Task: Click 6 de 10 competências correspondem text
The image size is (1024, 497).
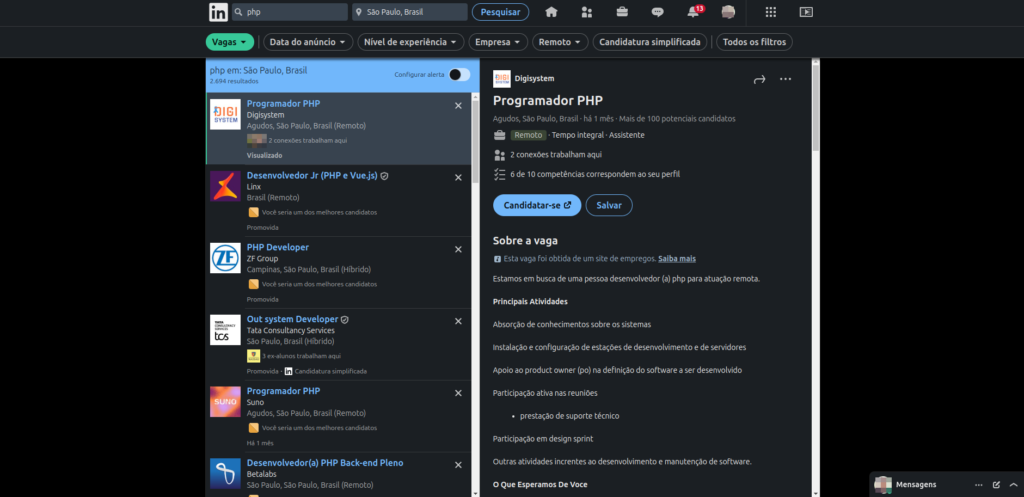Action: click(595, 174)
